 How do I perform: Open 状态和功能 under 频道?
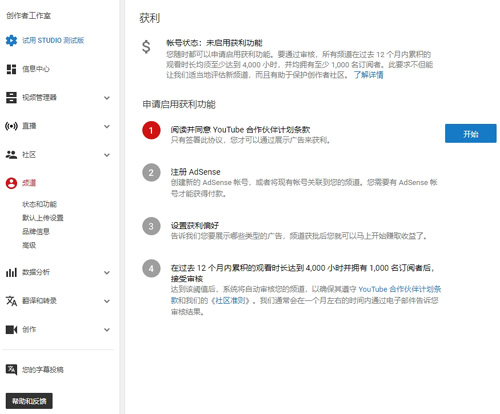click(39, 204)
